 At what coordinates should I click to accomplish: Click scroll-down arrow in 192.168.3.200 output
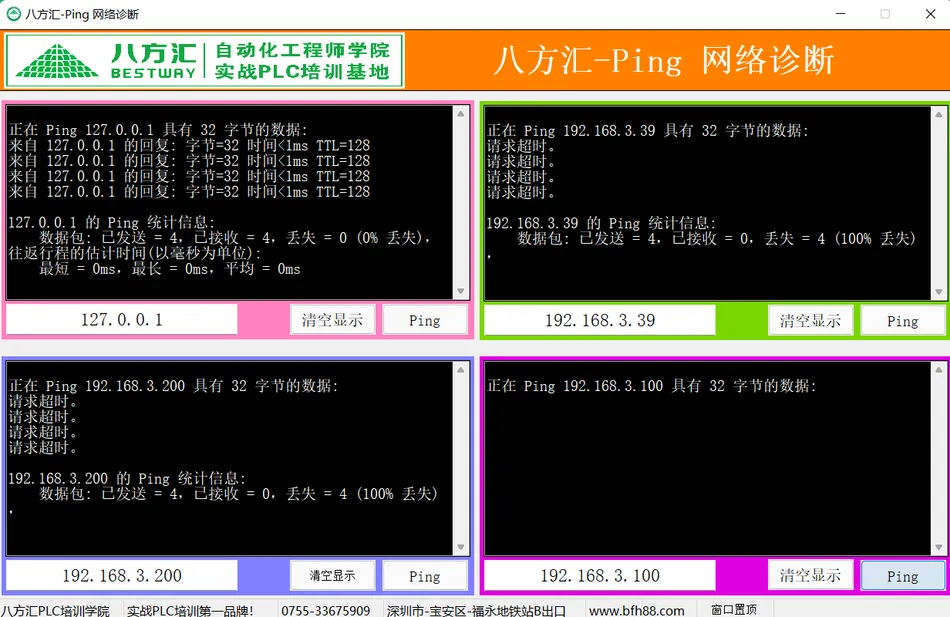[x=460, y=547]
